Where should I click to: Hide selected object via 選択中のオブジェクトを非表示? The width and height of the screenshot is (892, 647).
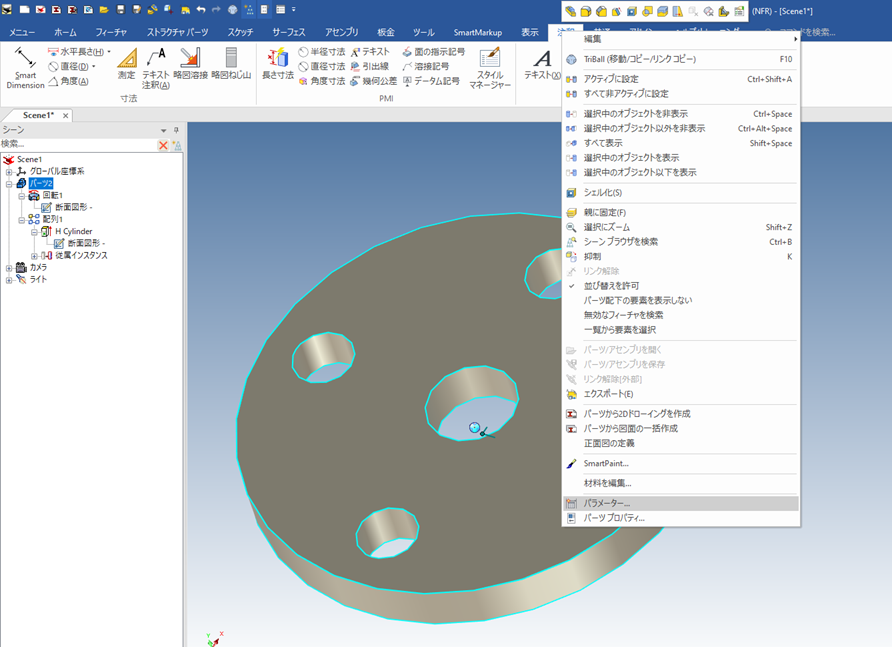click(636, 114)
